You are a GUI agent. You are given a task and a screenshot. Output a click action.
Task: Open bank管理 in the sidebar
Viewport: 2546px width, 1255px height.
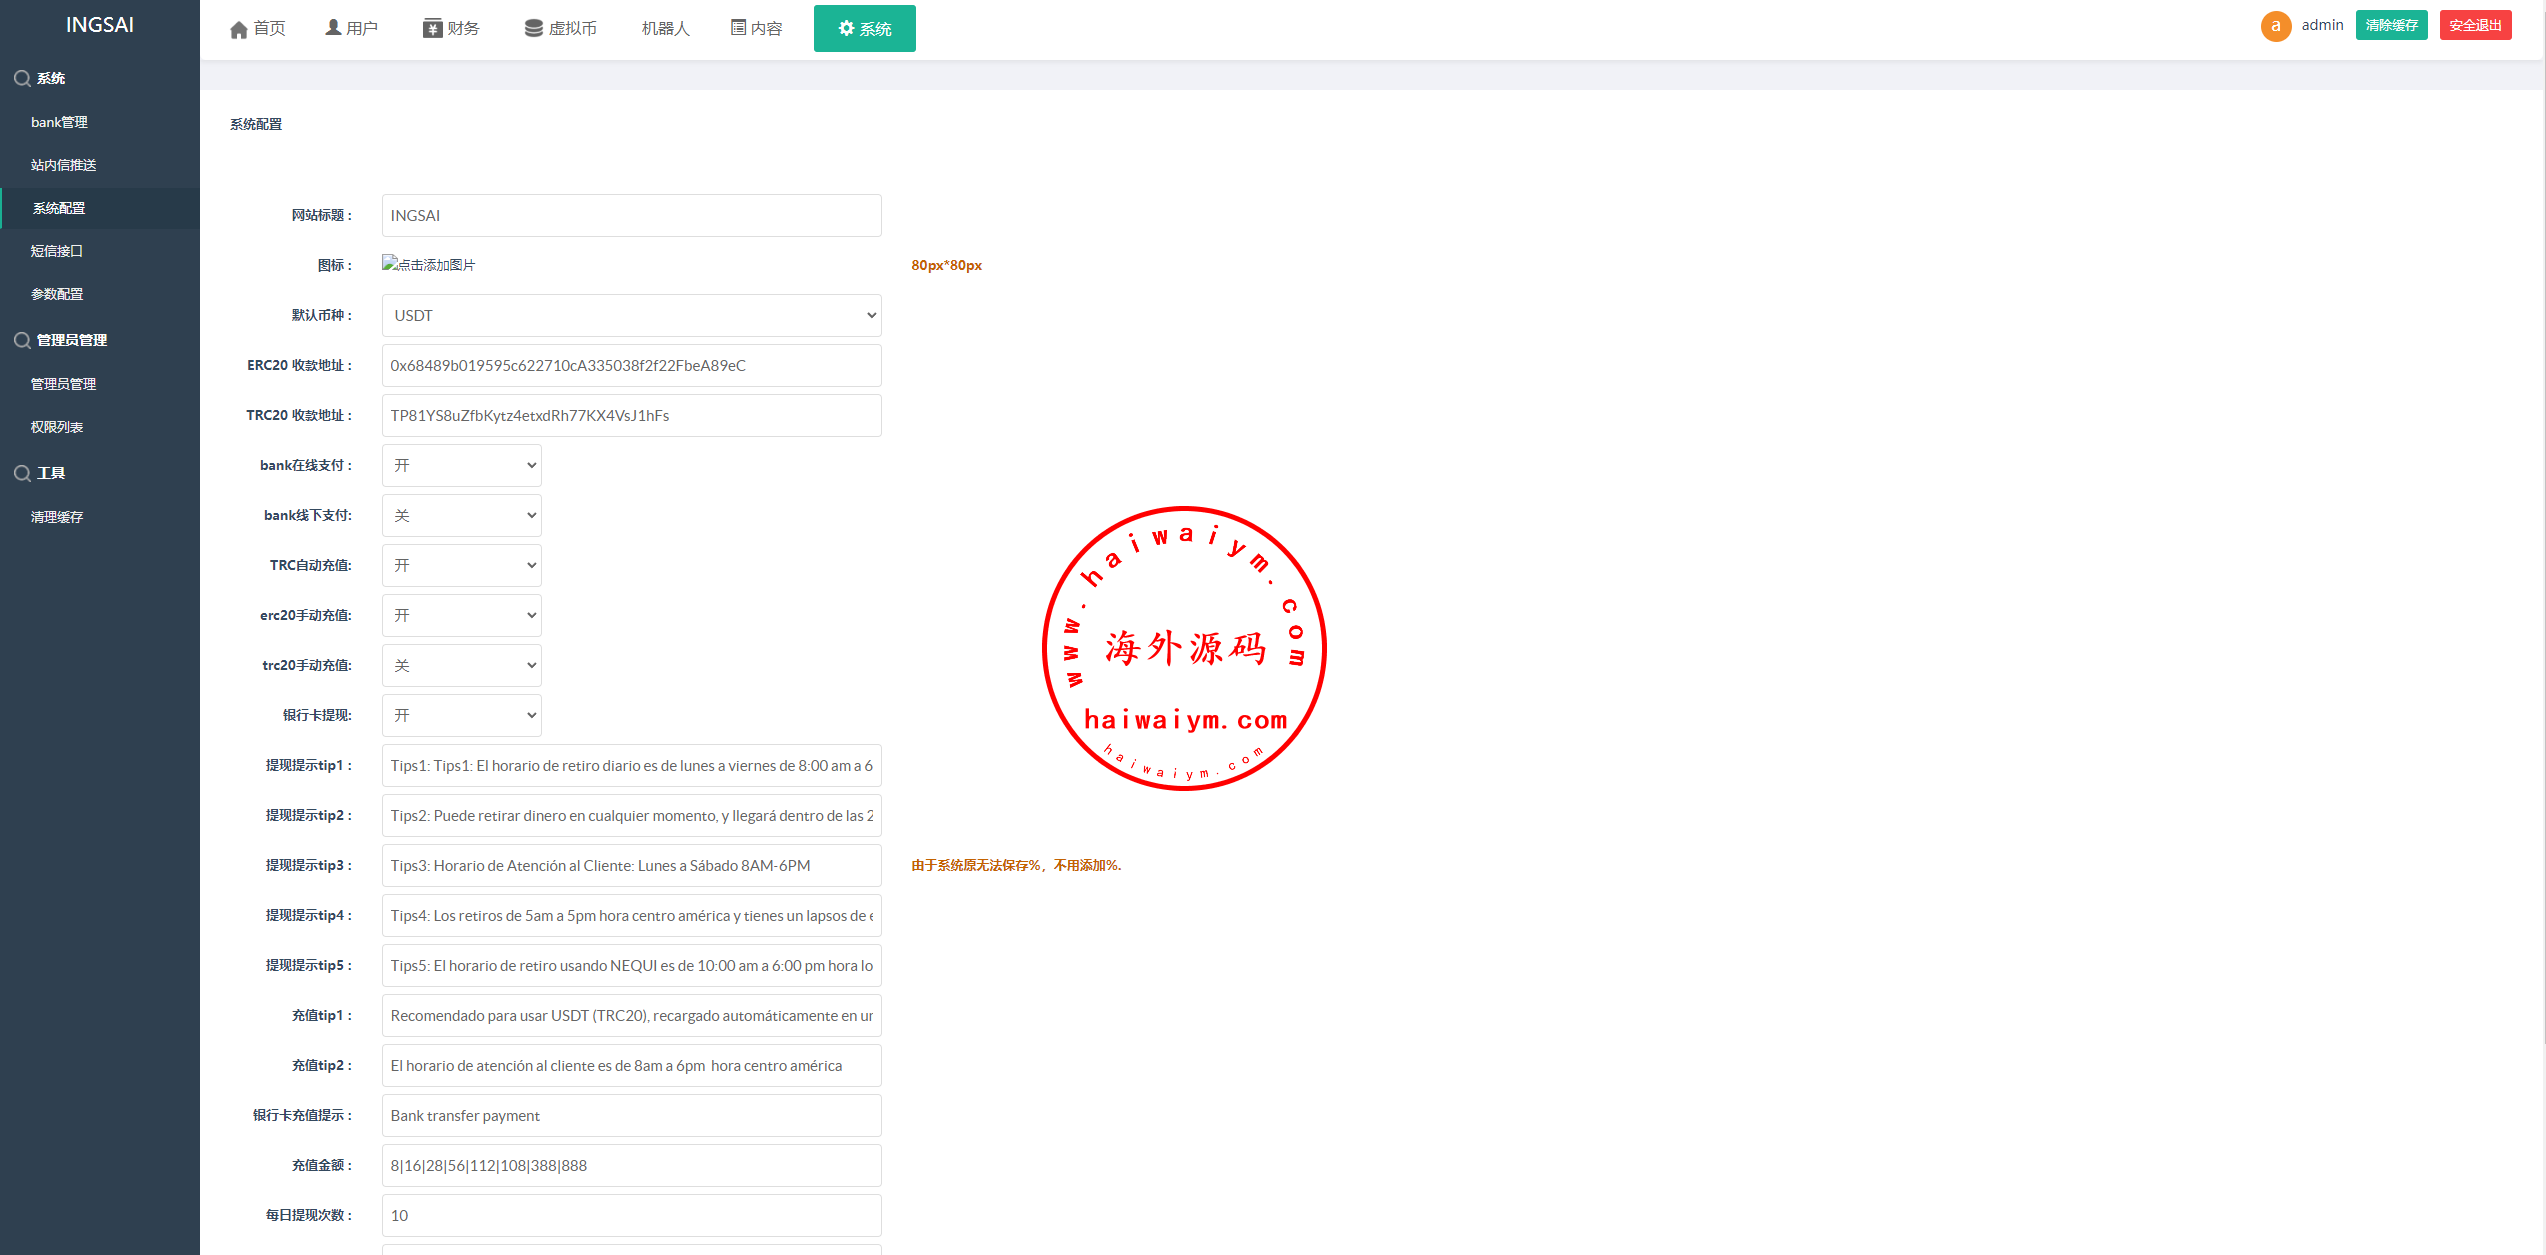click(59, 122)
